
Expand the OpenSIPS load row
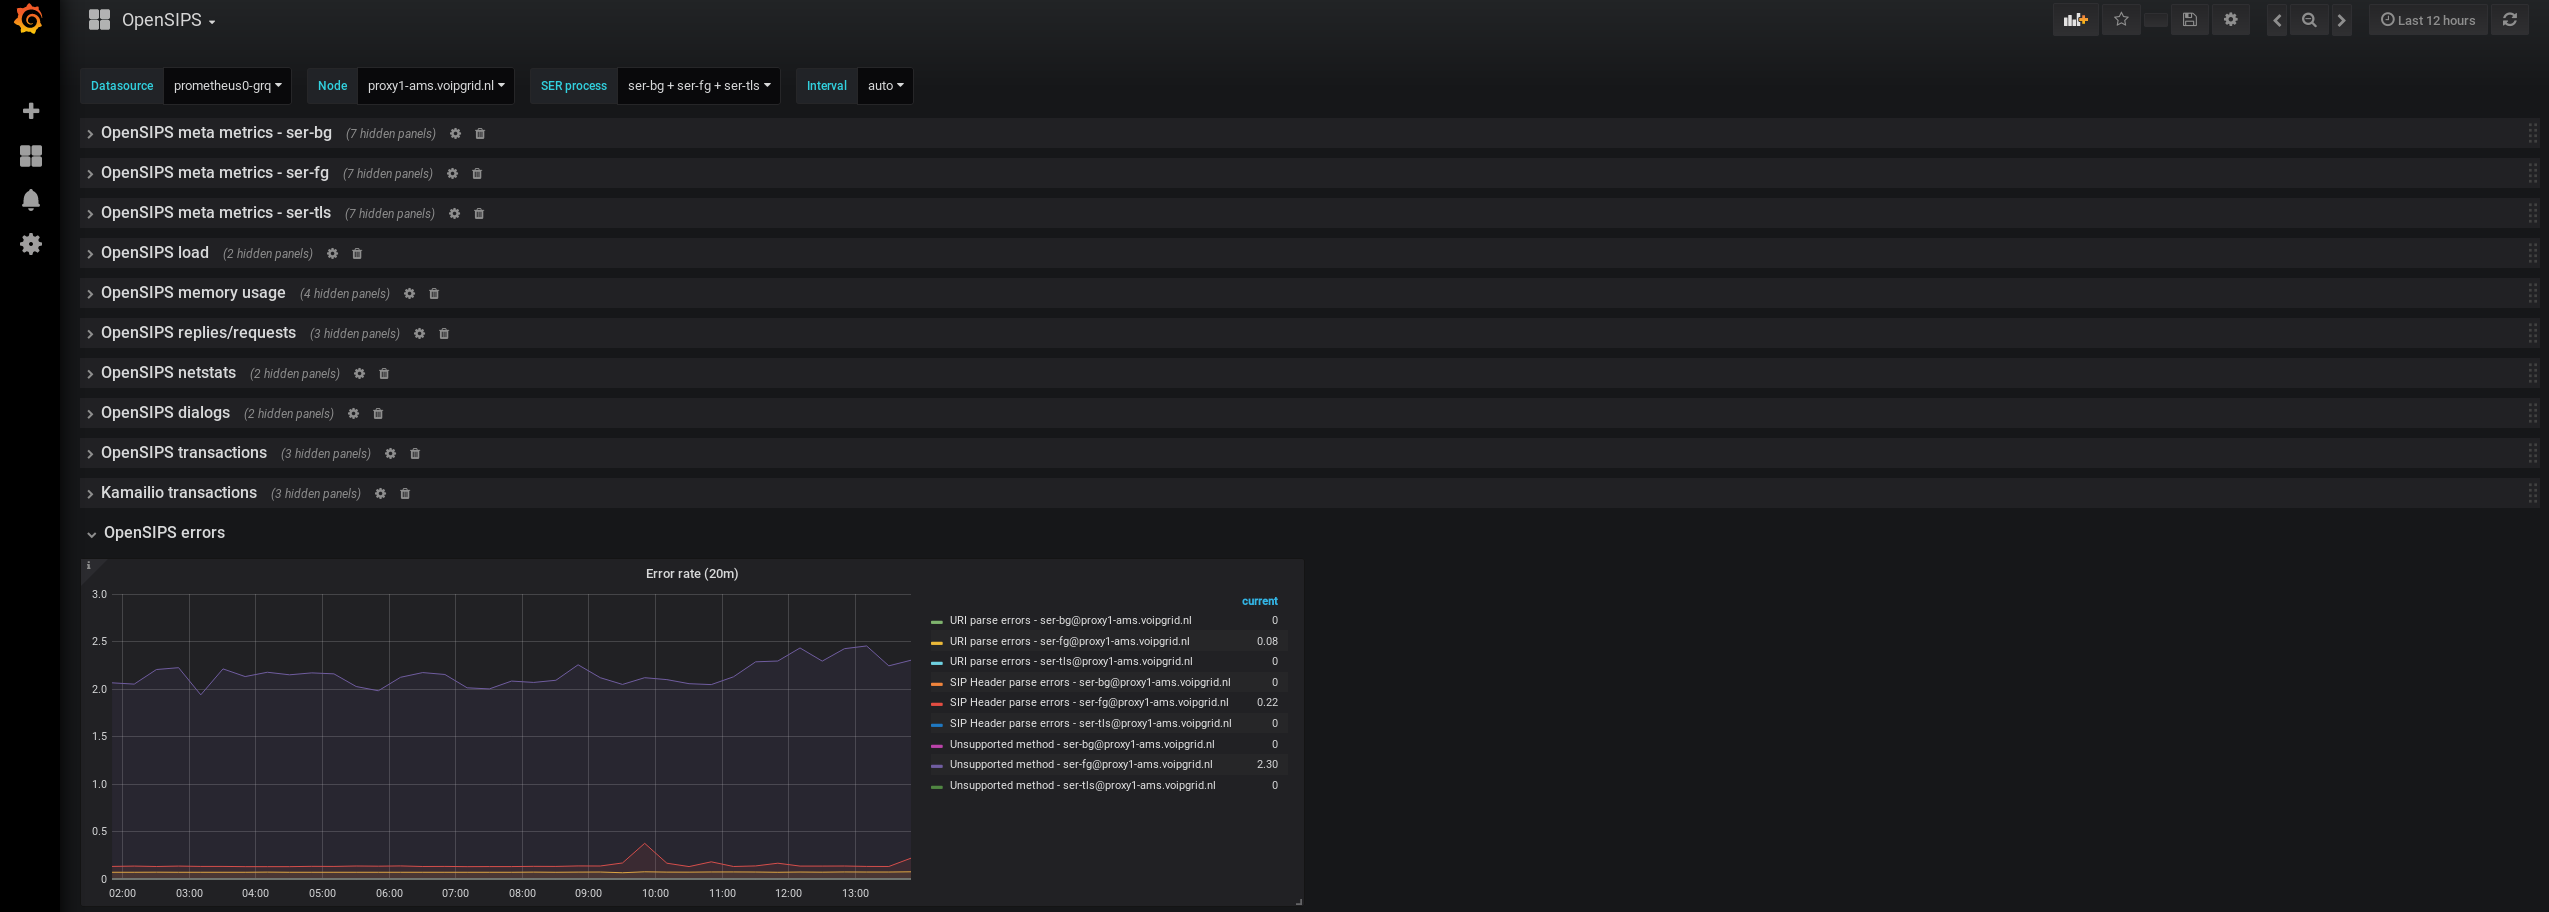coord(155,253)
